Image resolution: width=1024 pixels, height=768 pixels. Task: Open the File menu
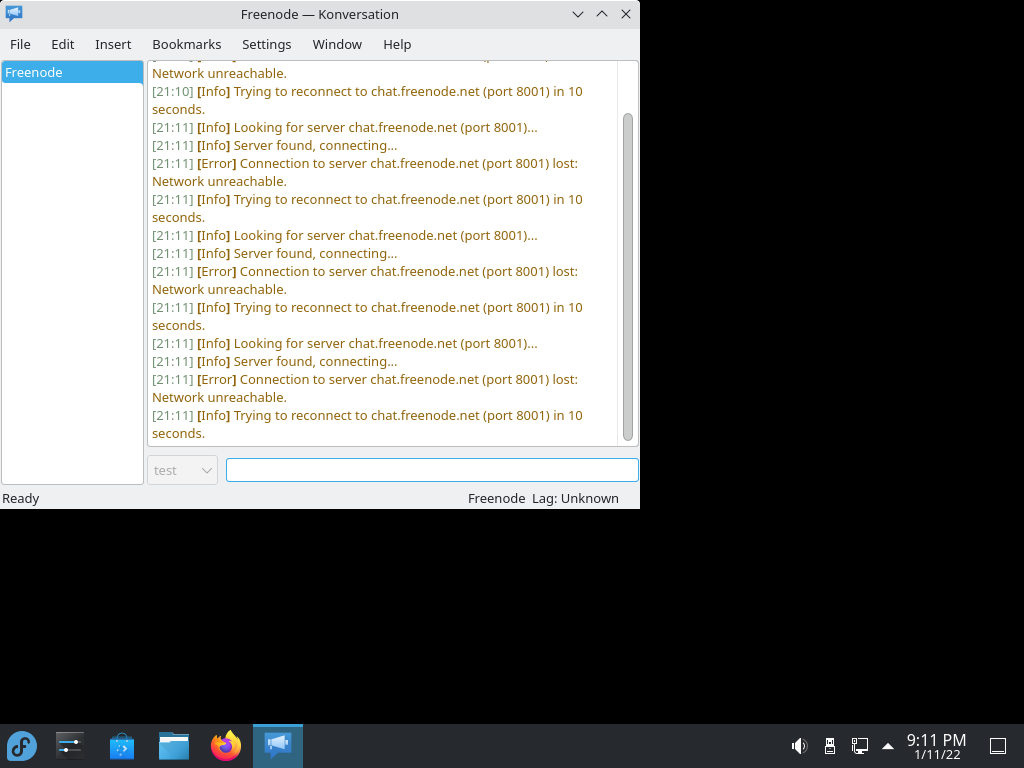click(x=20, y=44)
